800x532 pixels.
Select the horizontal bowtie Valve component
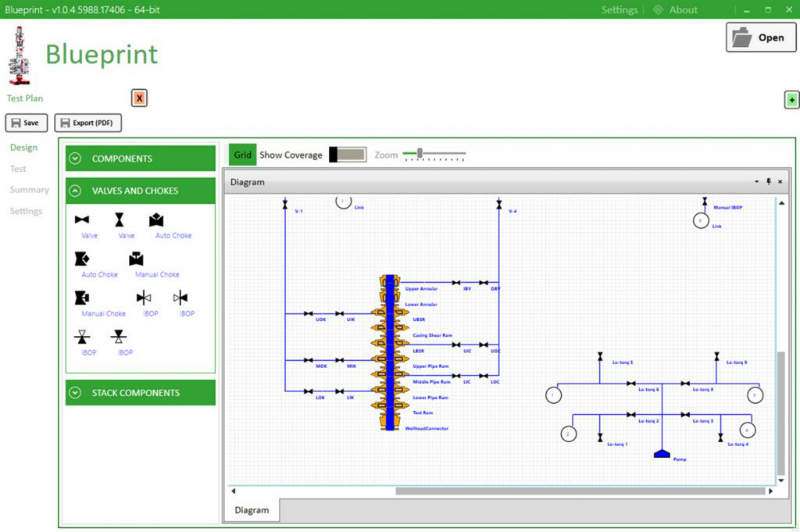click(83, 219)
